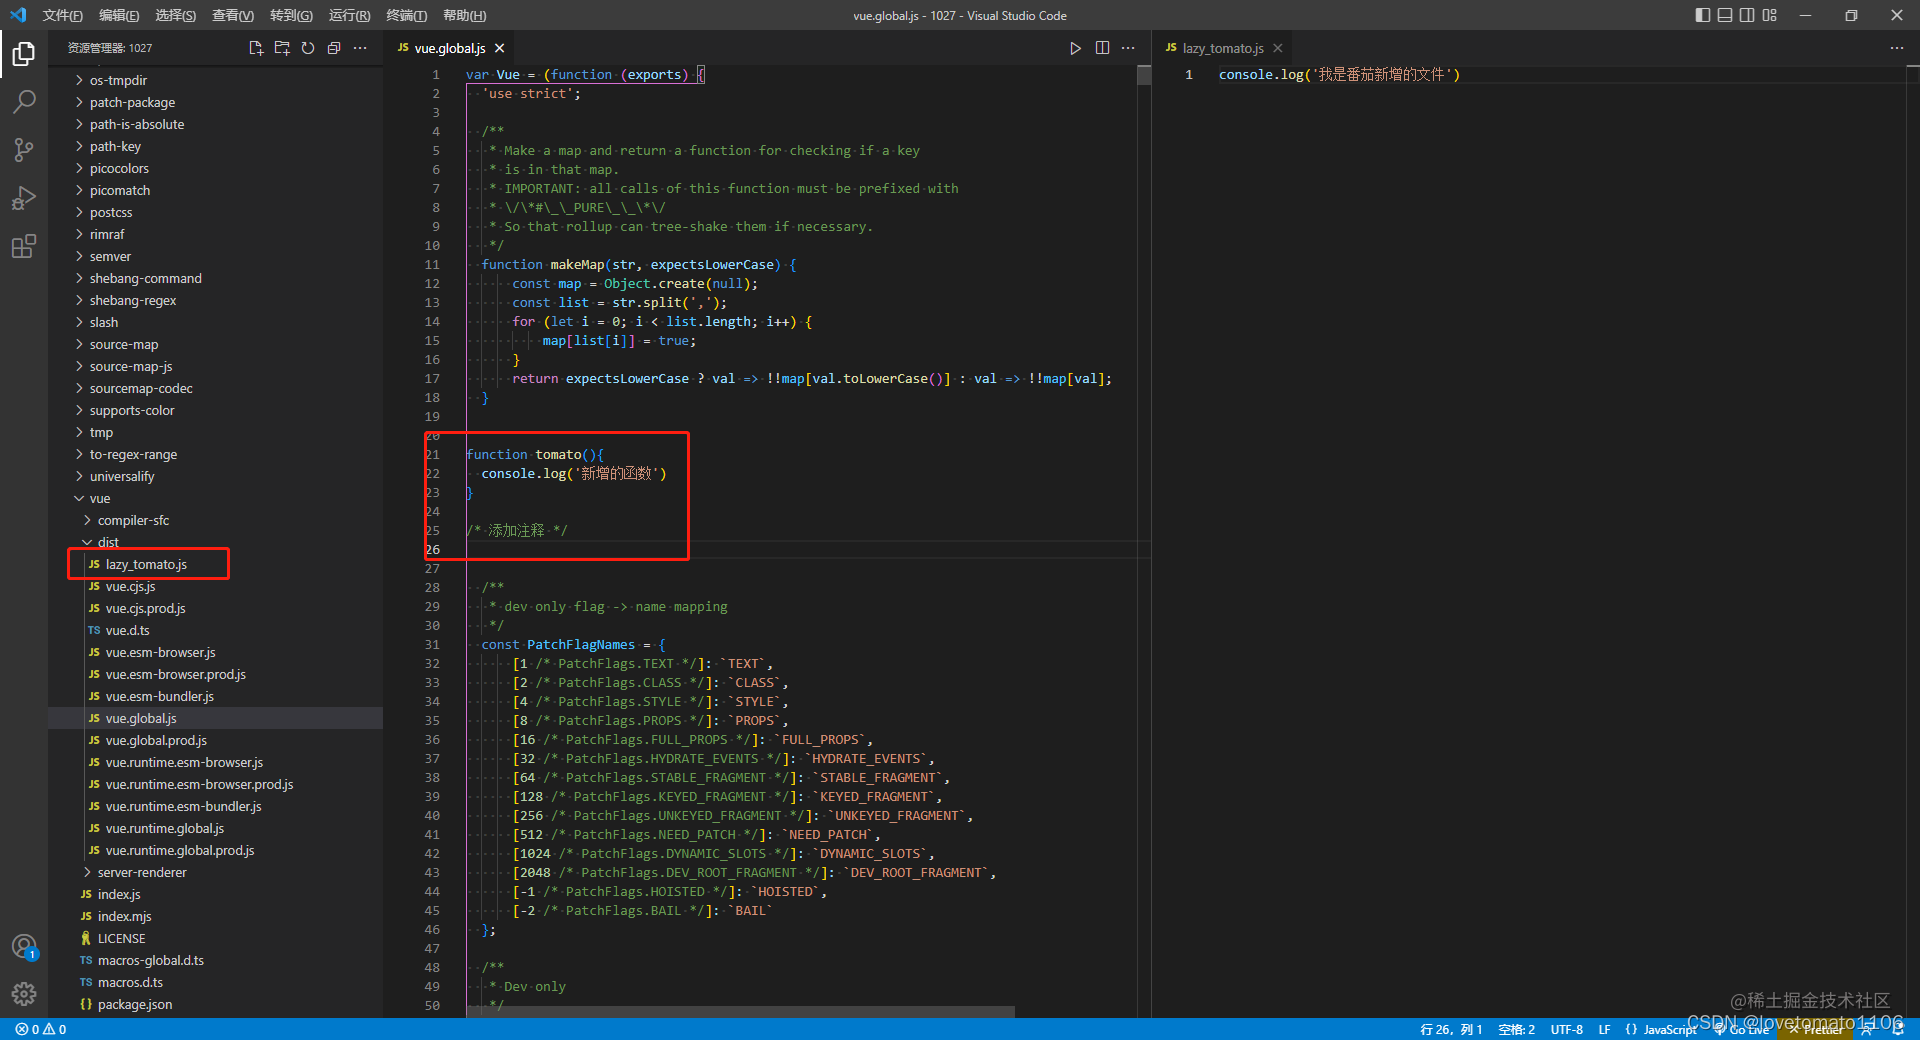Expand the server-renderer folder
The width and height of the screenshot is (1920, 1040).
[142, 872]
